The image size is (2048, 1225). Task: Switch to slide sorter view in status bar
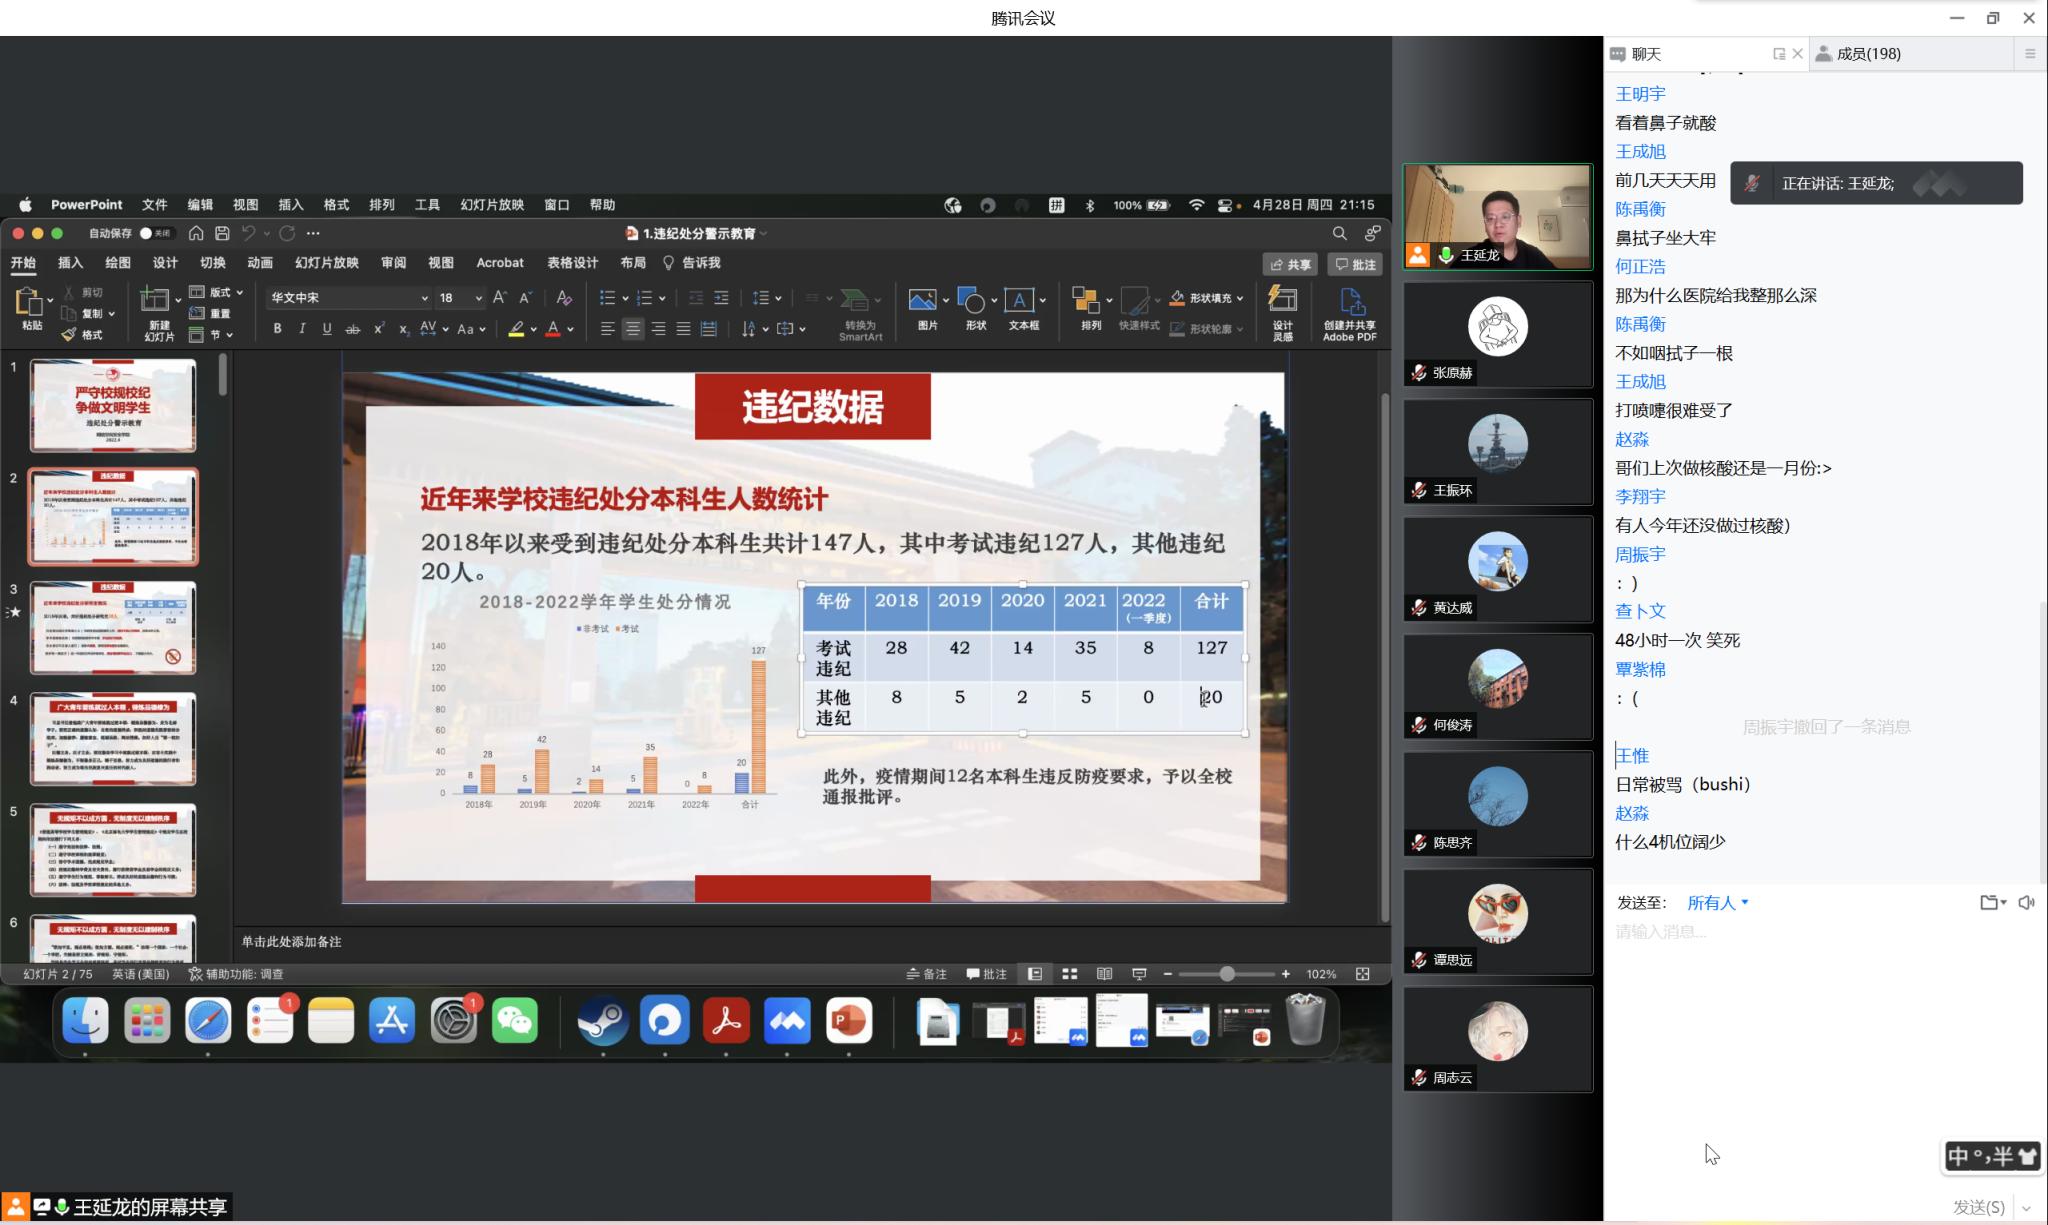1069,974
